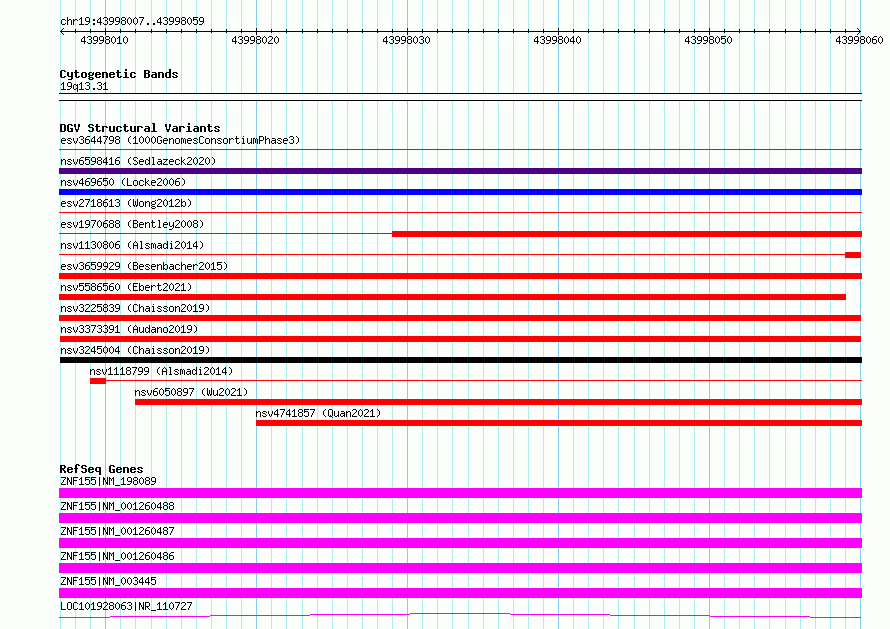The width and height of the screenshot is (890, 629).
Task: Click the magenta NM_198089 gene bar
Action: click(x=460, y=493)
